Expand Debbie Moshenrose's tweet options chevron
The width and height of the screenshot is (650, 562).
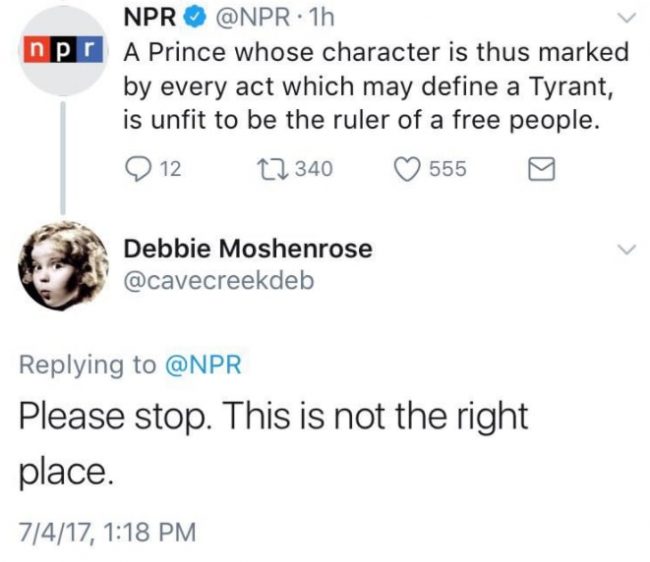(x=626, y=248)
